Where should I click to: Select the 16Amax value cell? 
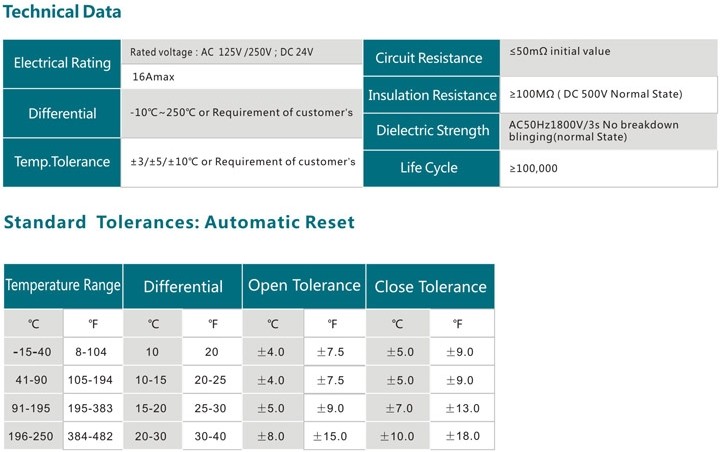click(x=156, y=77)
